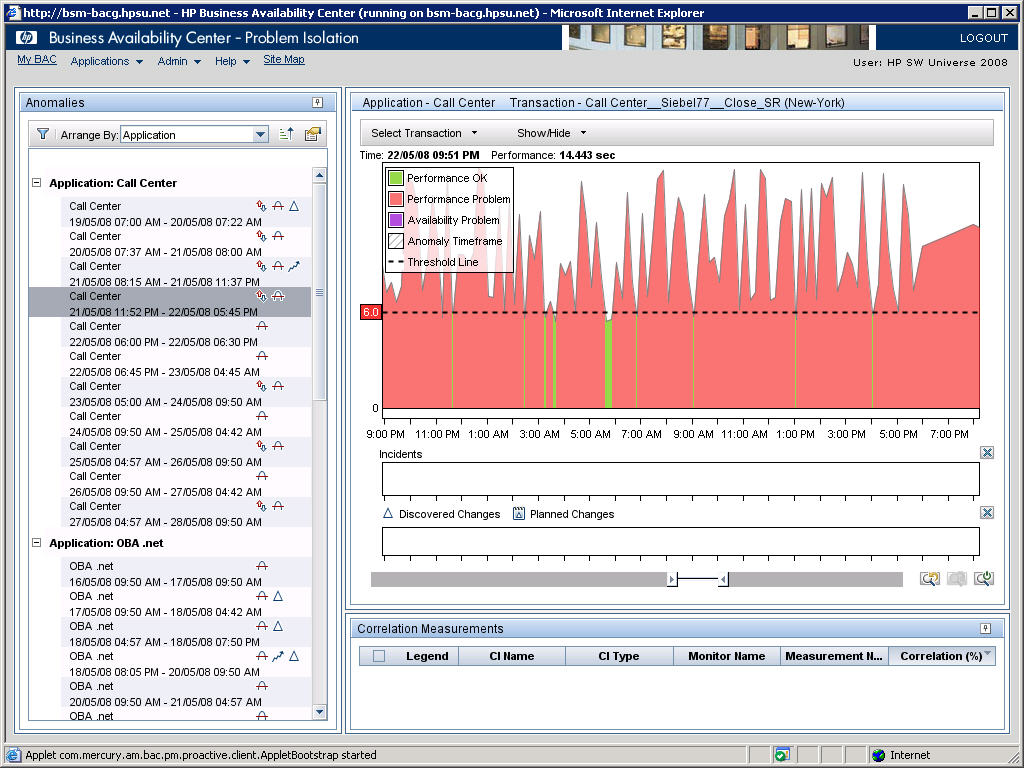
Task: Click trend chart icon on 21/05/08 08:15 AM anomaly
Action: [x=294, y=266]
